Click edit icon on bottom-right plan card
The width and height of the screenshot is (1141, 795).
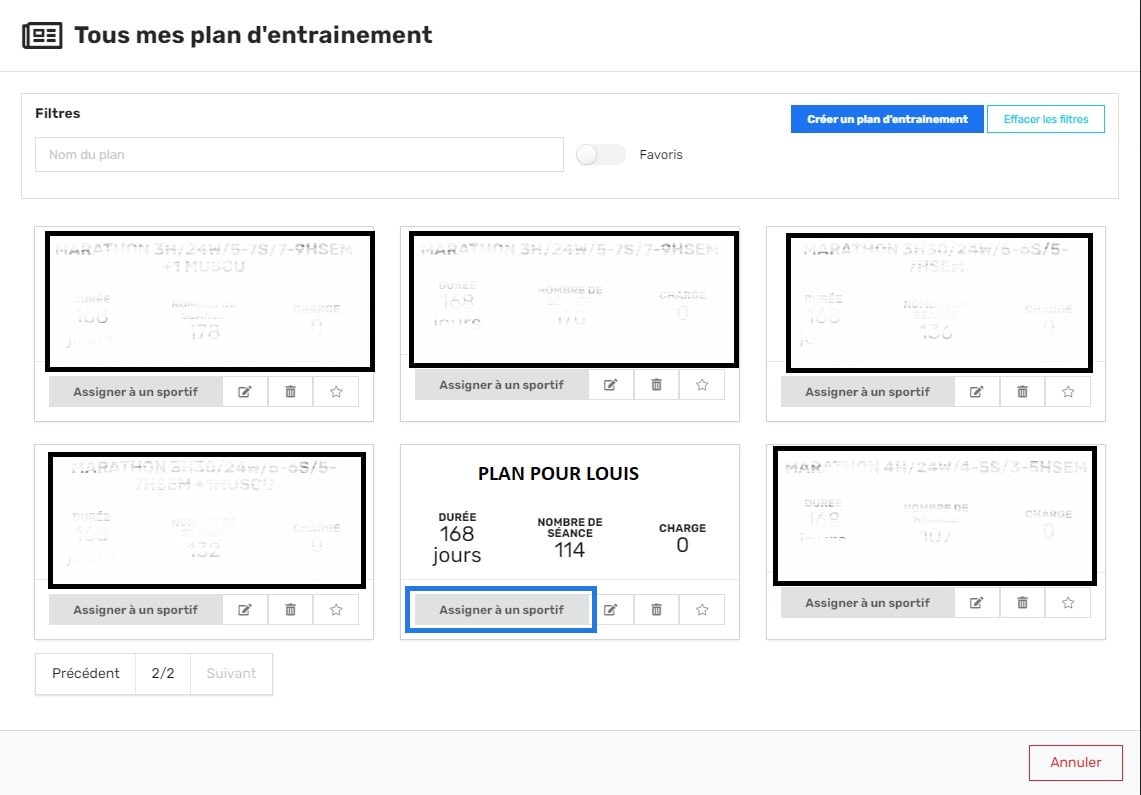976,602
